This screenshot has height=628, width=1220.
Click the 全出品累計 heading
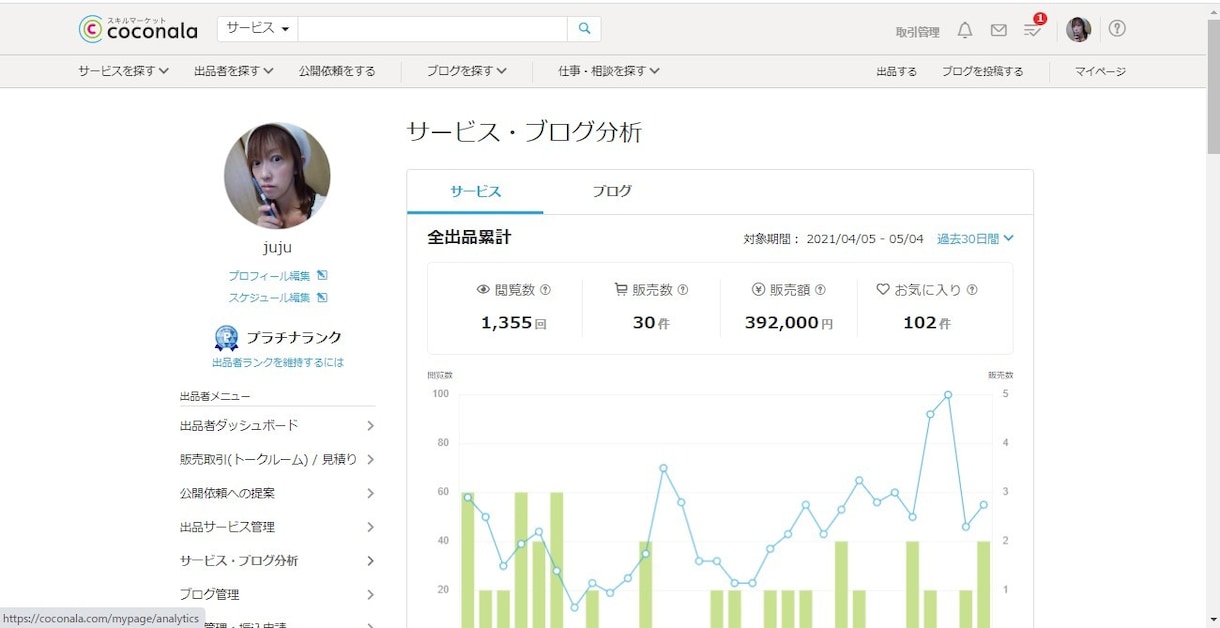point(469,238)
